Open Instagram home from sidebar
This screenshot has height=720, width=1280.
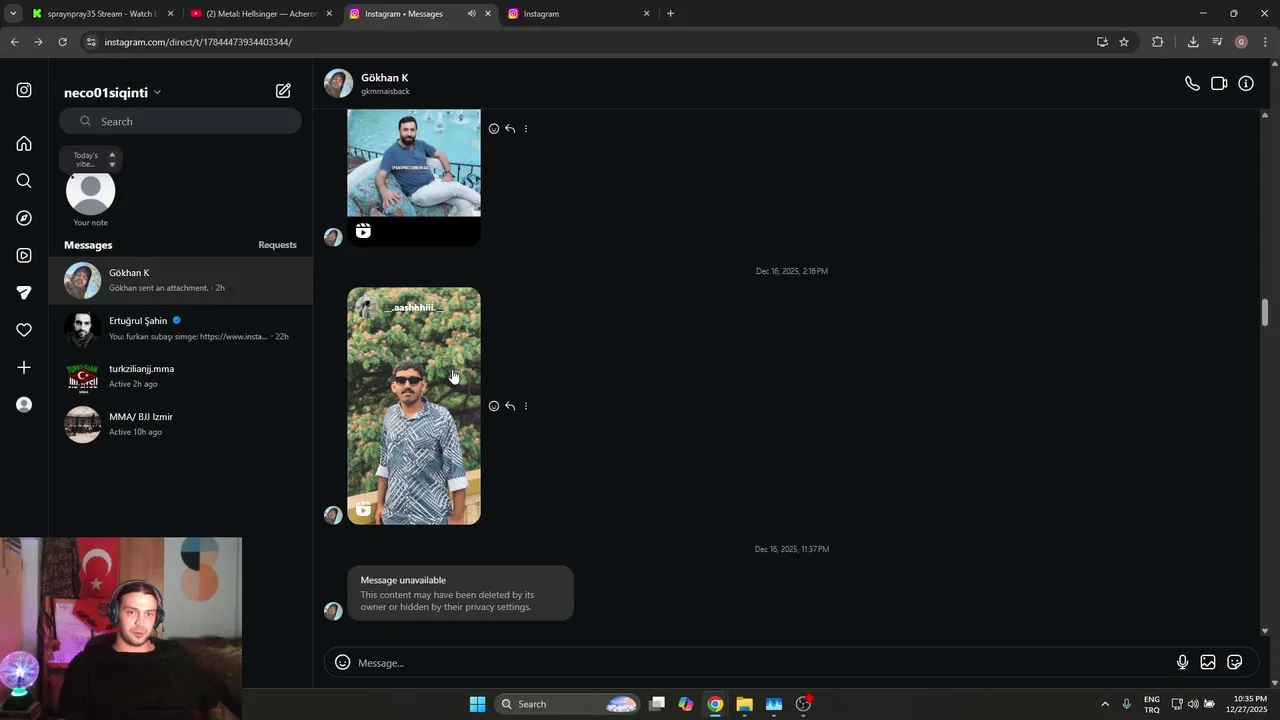coord(24,143)
